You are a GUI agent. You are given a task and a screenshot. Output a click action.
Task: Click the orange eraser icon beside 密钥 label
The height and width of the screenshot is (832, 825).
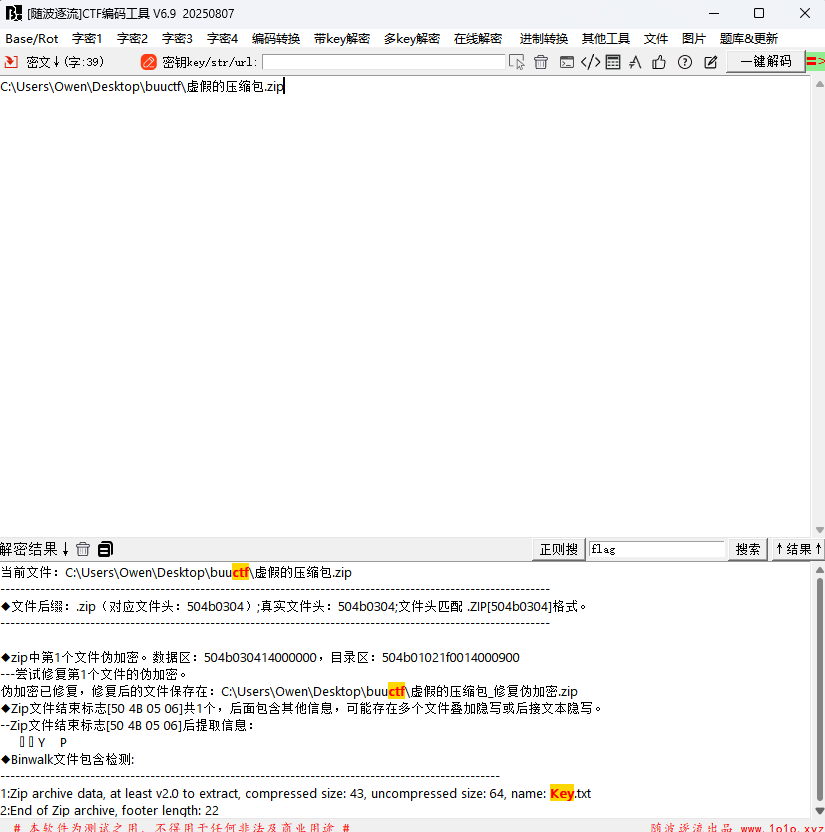click(x=149, y=62)
